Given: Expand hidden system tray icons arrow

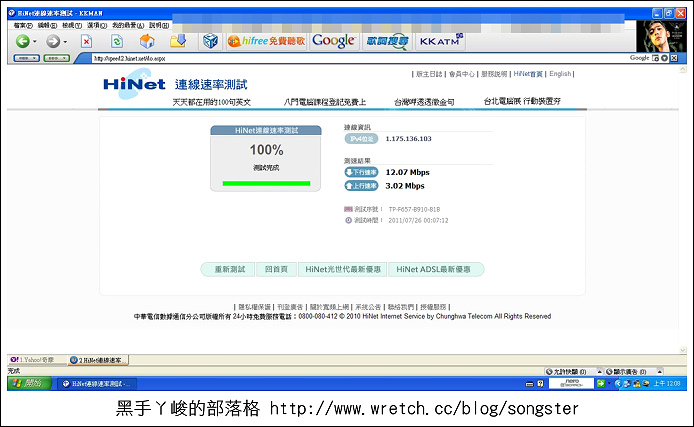Looking at the screenshot, I should point(618,384).
